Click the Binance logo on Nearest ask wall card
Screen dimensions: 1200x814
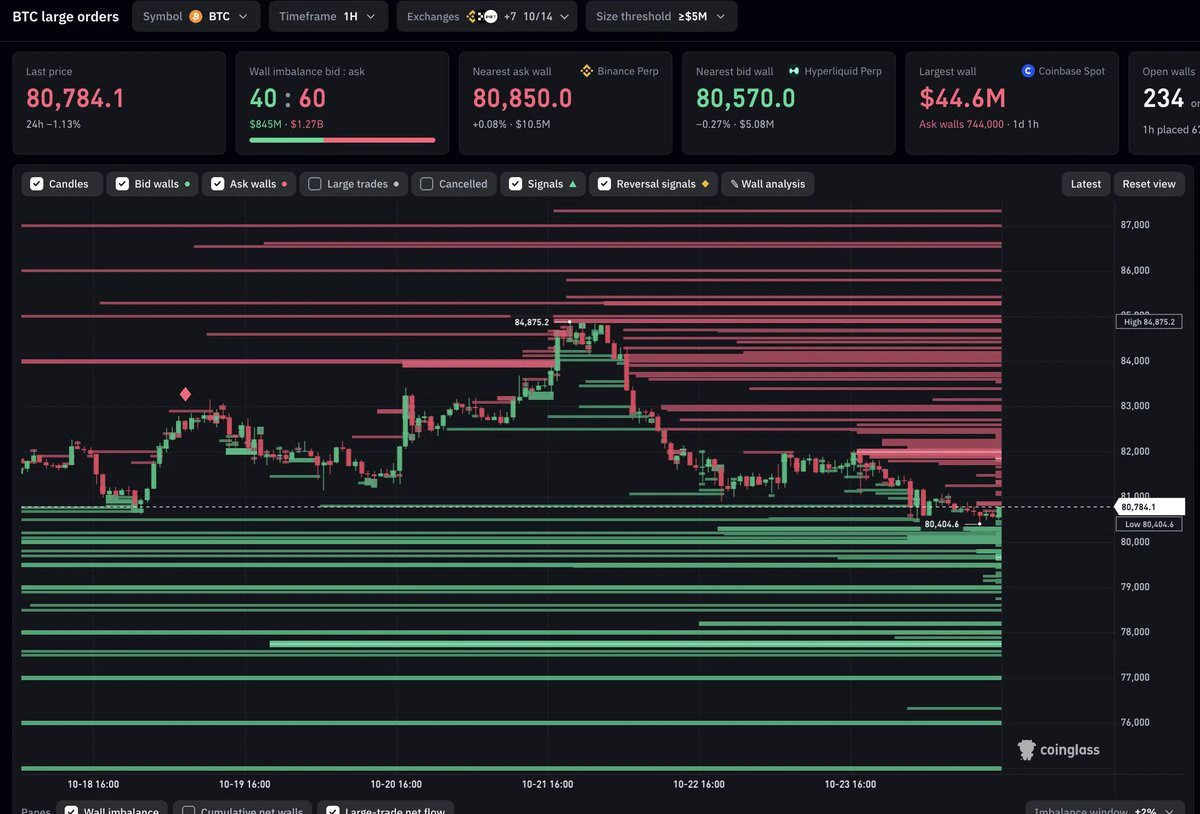[587, 72]
